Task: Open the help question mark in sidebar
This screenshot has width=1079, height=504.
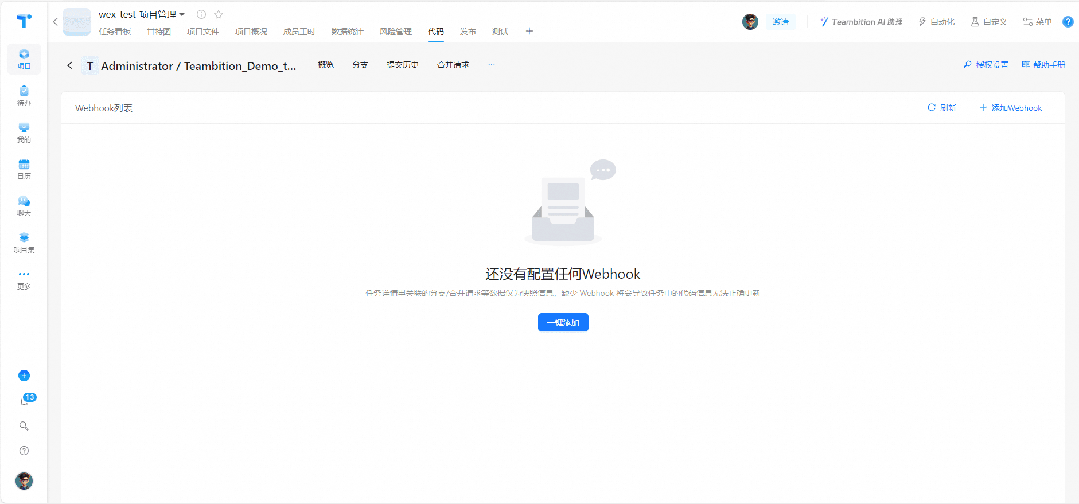Action: click(24, 451)
